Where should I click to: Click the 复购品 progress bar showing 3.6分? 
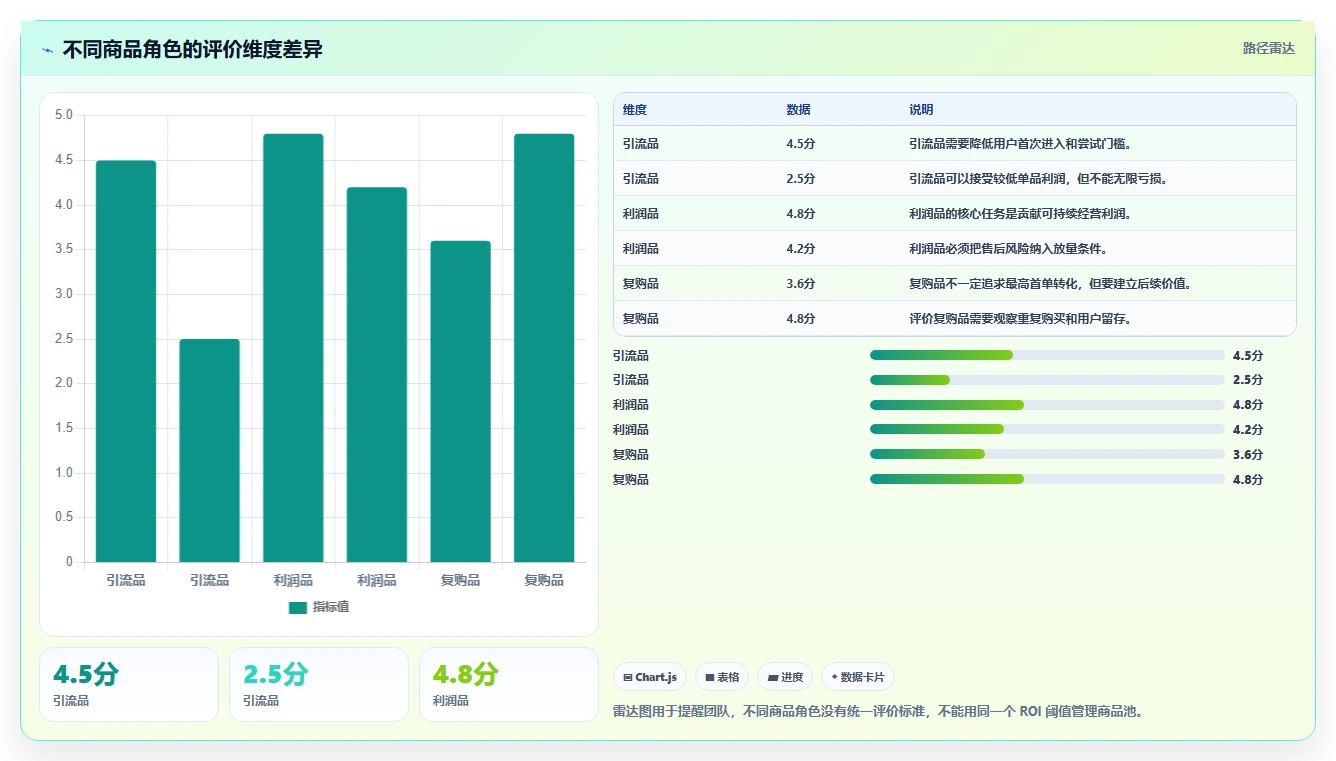[x=1047, y=454]
